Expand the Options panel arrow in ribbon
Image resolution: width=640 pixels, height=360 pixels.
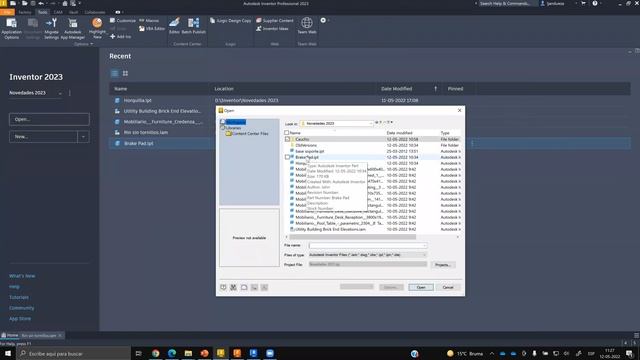91,44
